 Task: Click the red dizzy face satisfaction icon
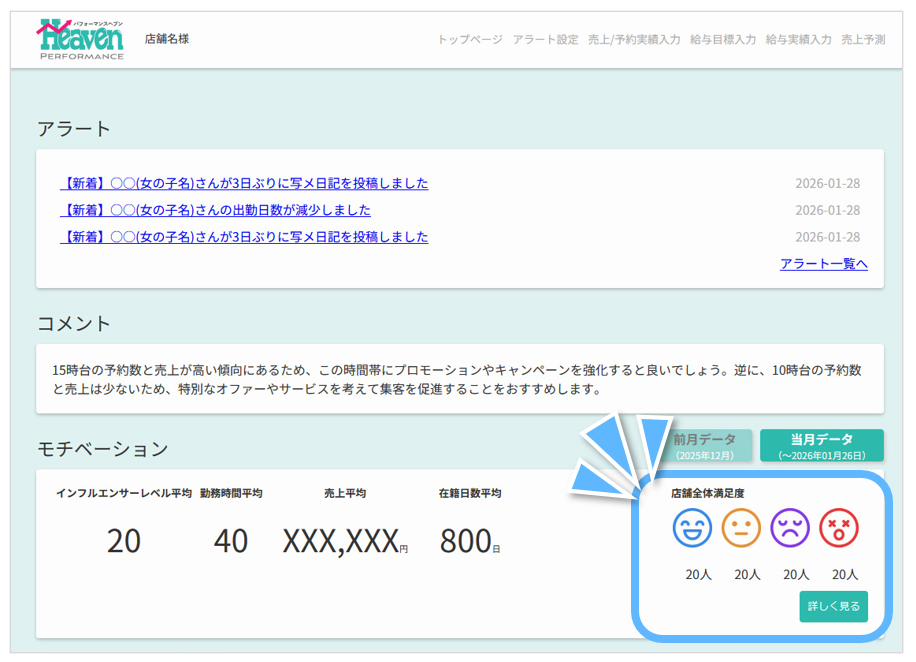(839, 528)
